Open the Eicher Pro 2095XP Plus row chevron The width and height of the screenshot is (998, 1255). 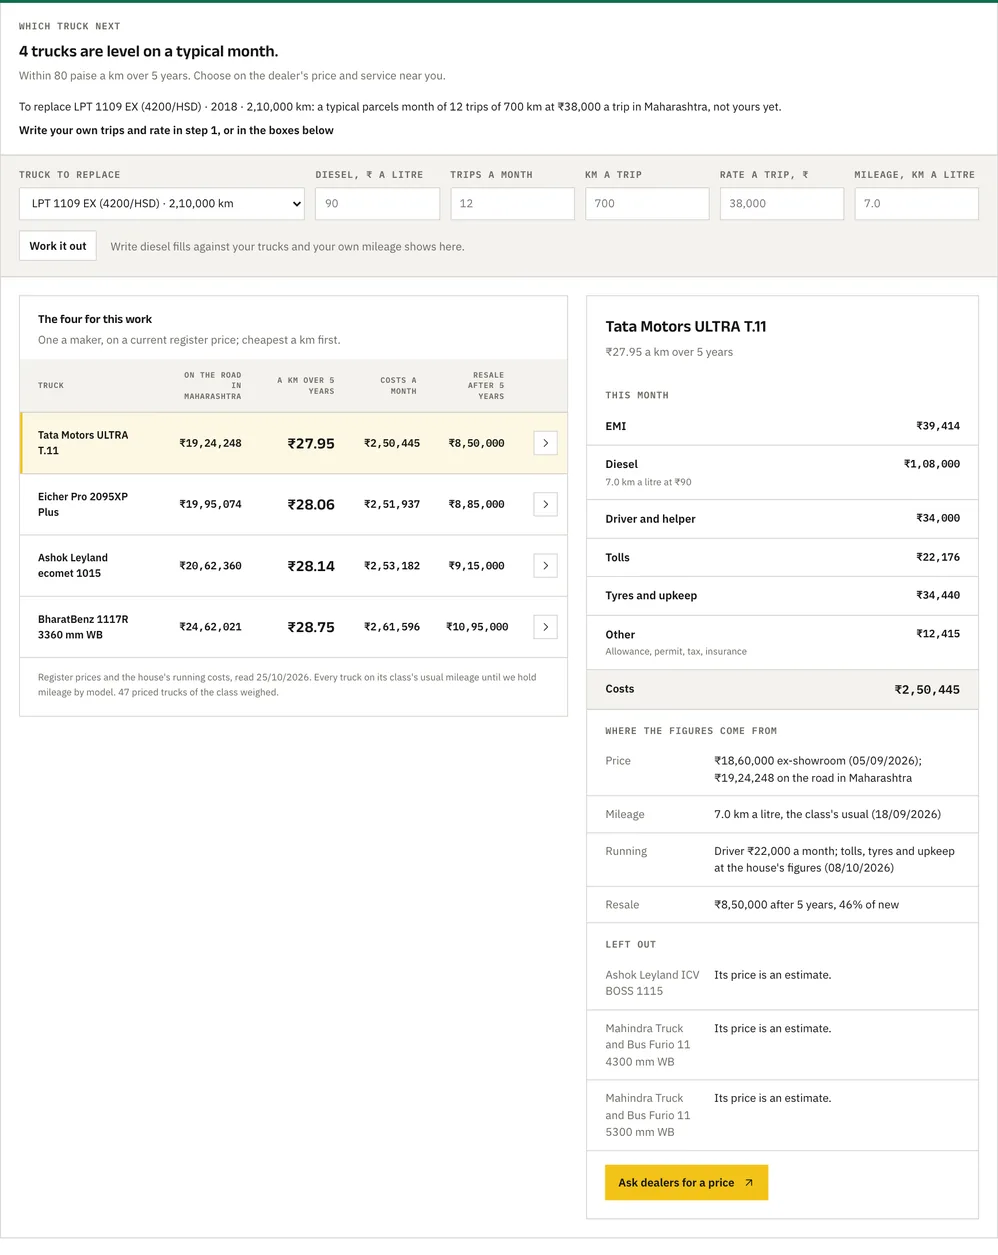click(545, 504)
